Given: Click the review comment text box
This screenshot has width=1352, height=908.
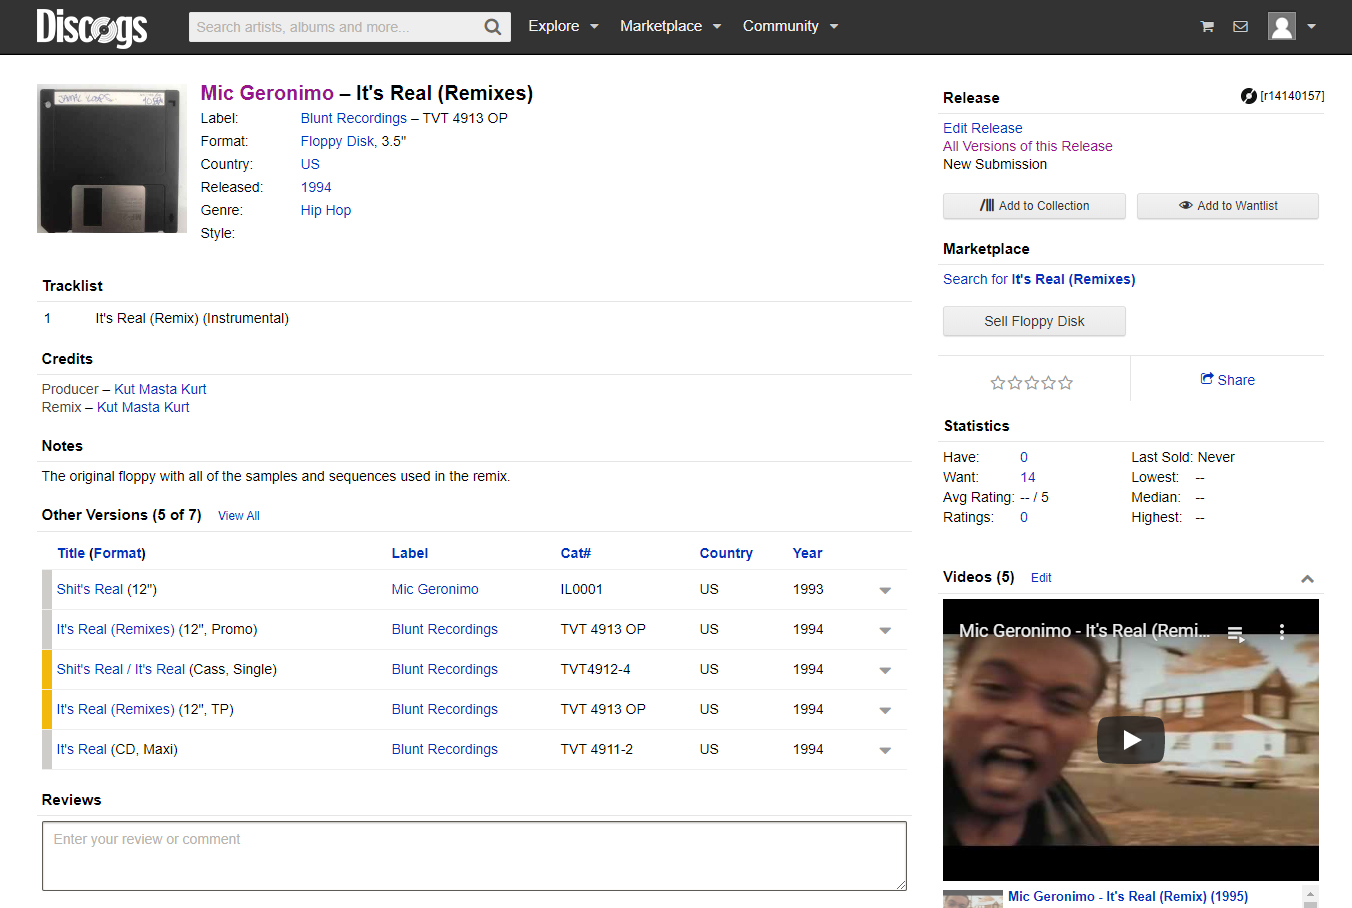Looking at the screenshot, I should 474,855.
